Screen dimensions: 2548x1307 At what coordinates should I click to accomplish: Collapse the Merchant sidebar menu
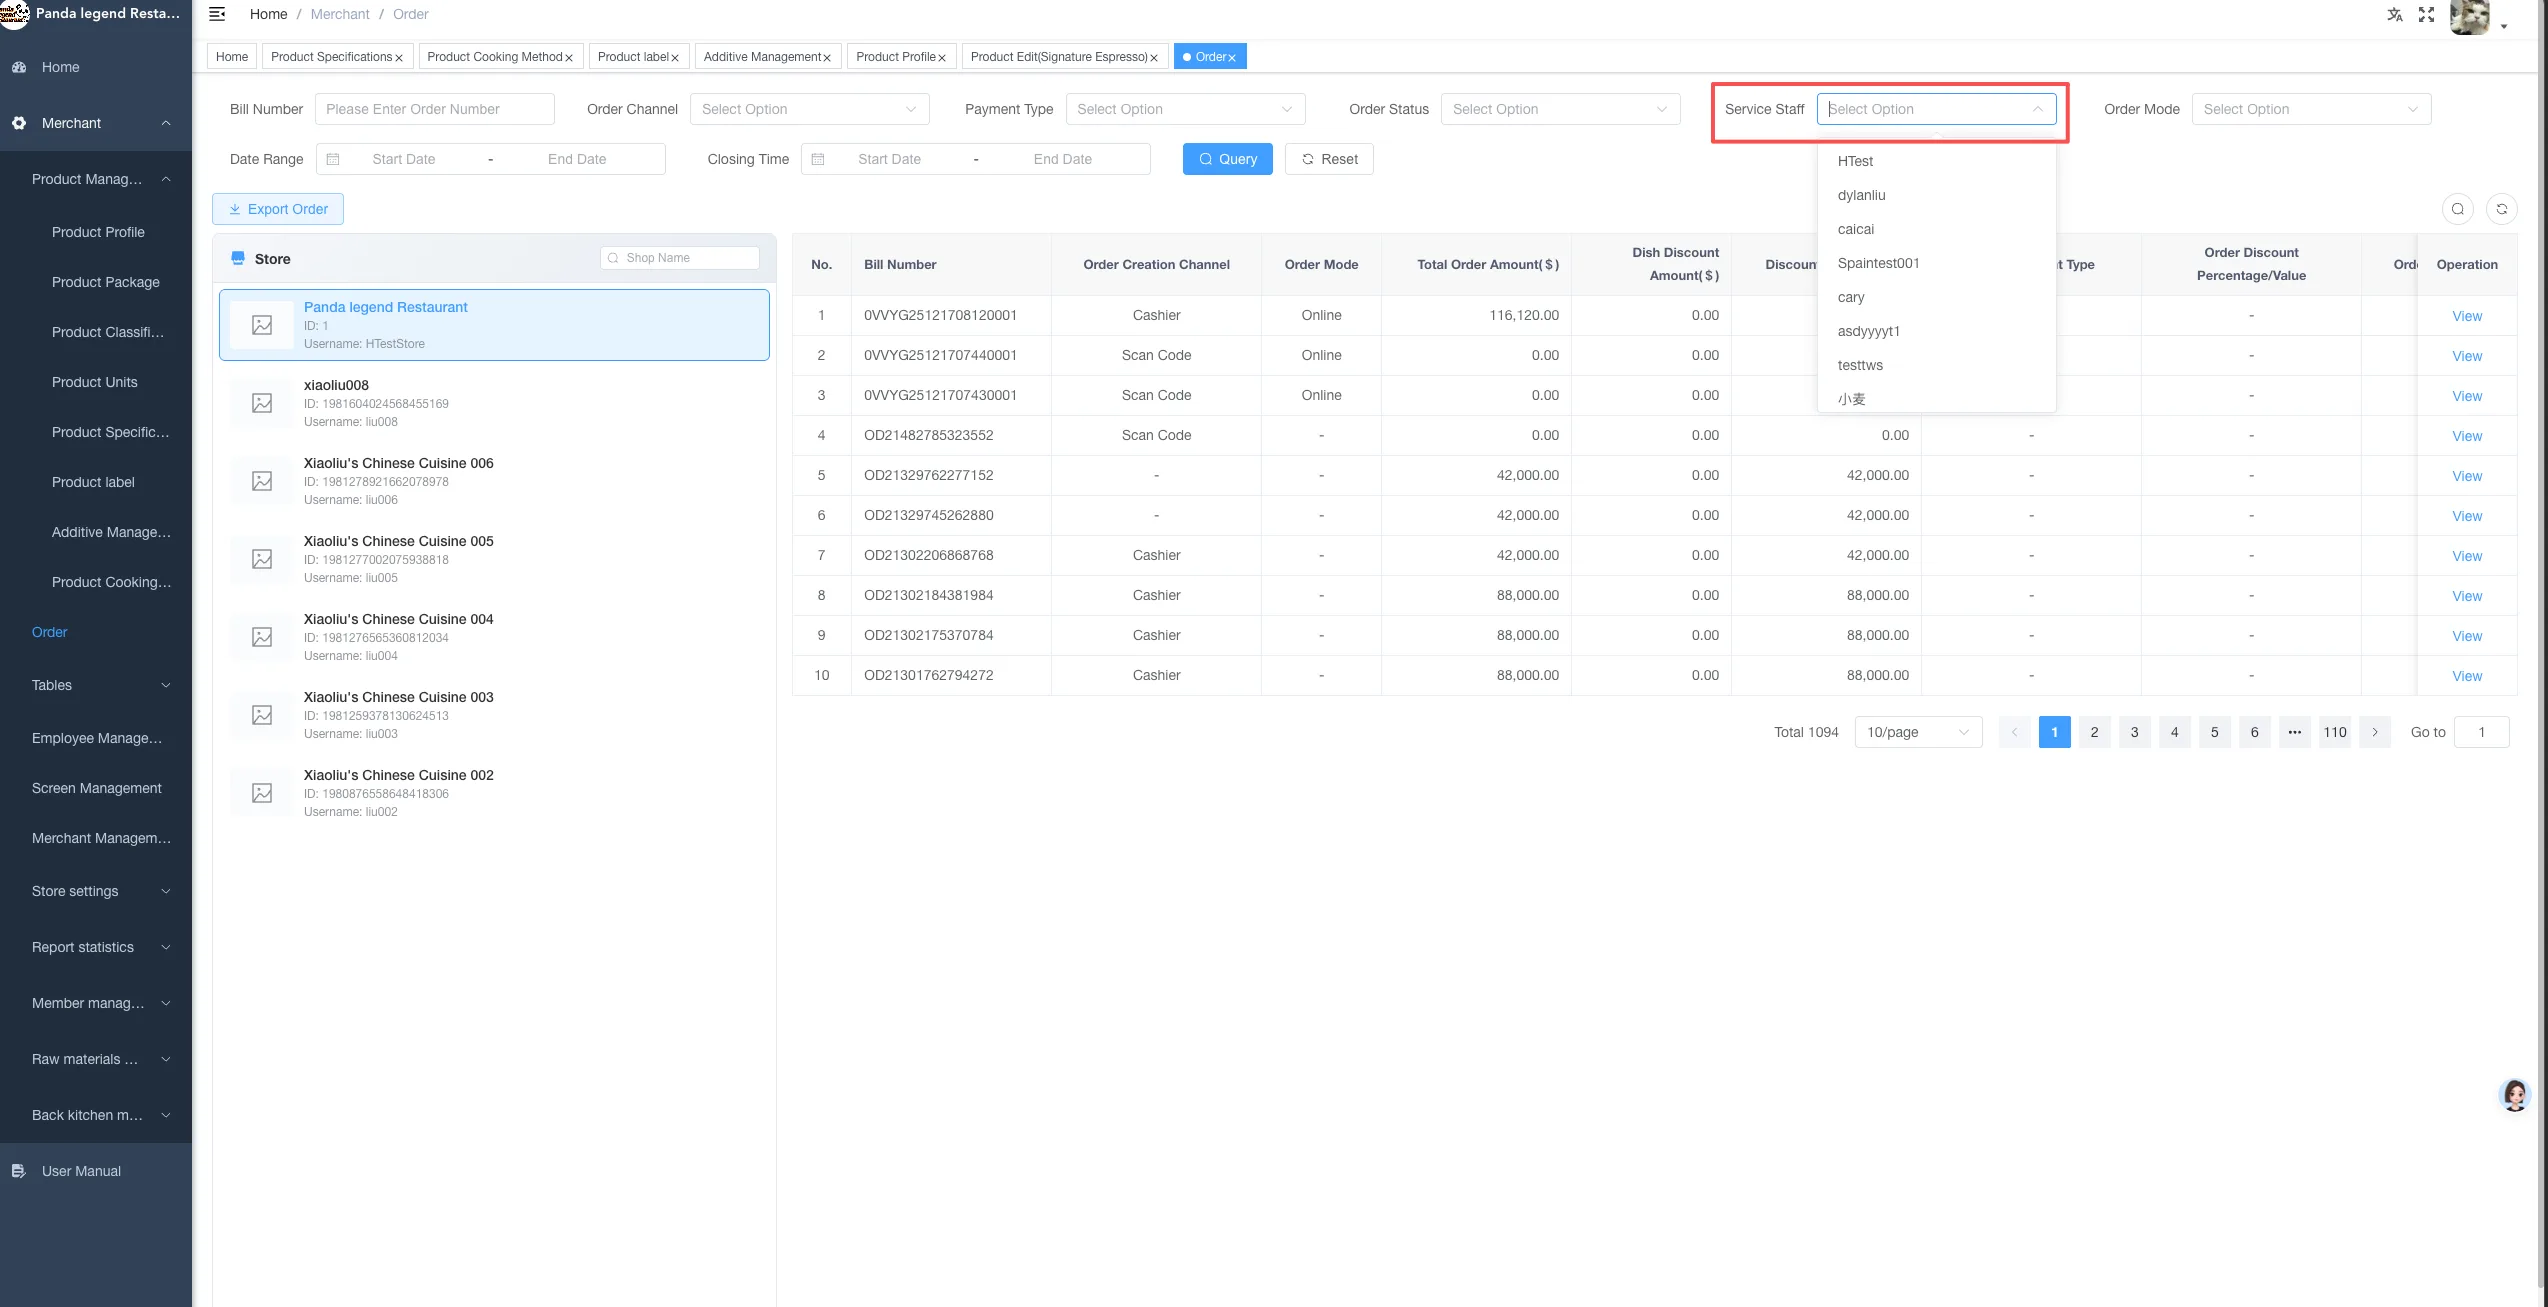click(x=96, y=123)
